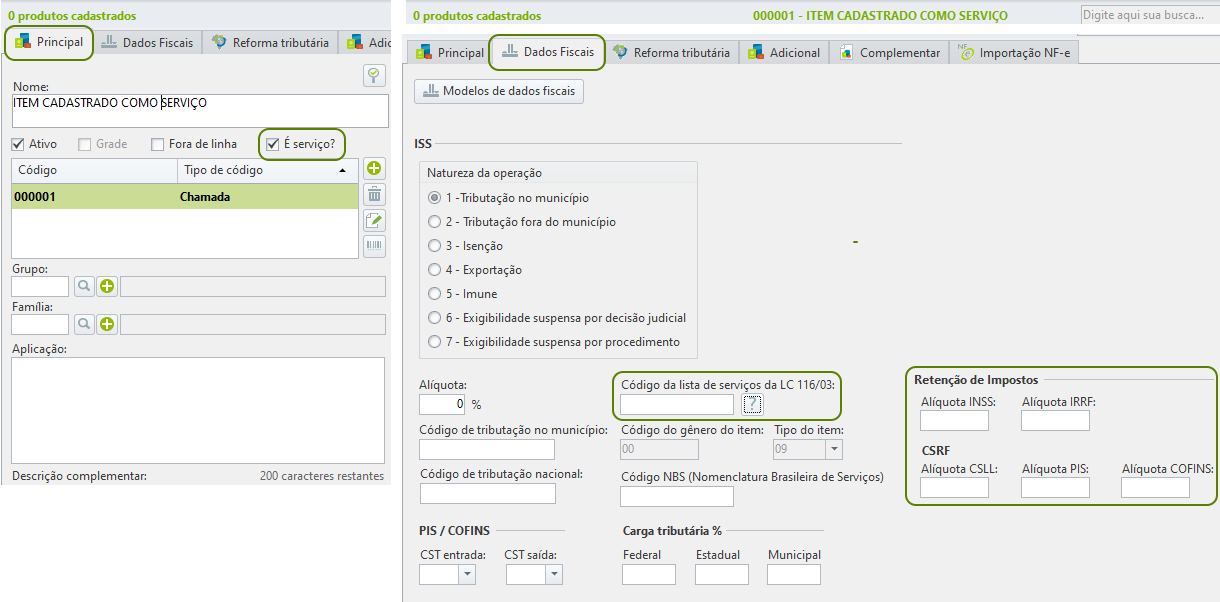Open Principal tab in left panel

coord(49,43)
